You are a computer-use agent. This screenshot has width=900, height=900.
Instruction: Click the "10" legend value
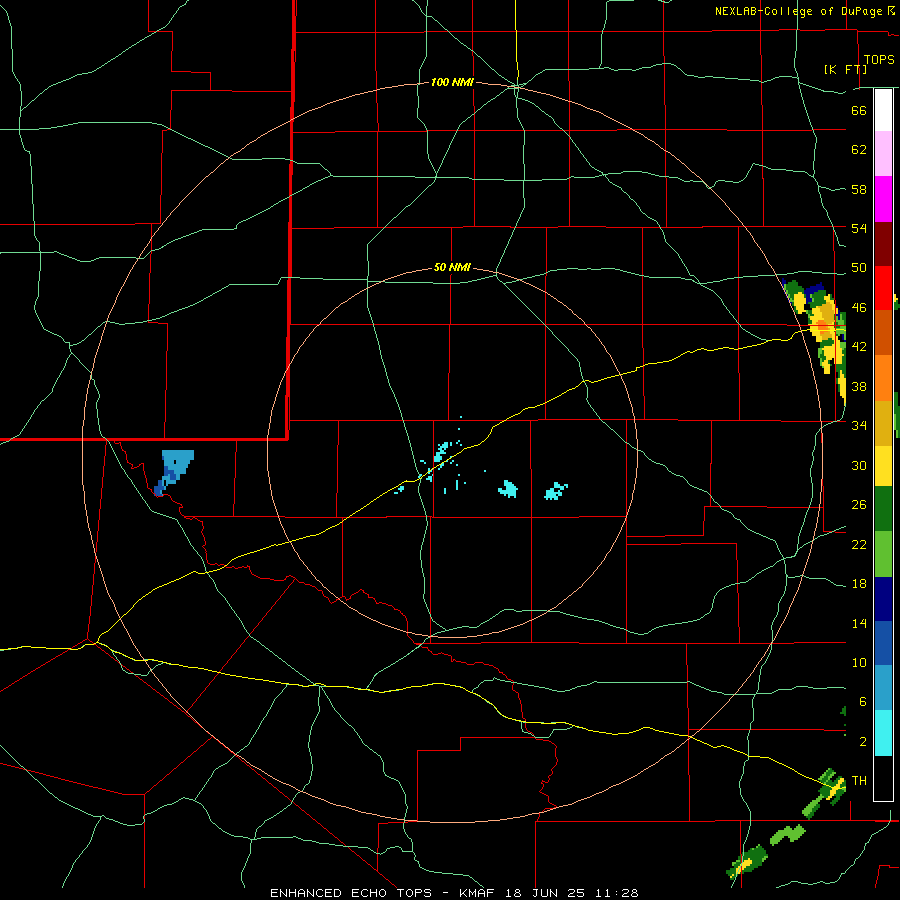tap(859, 663)
